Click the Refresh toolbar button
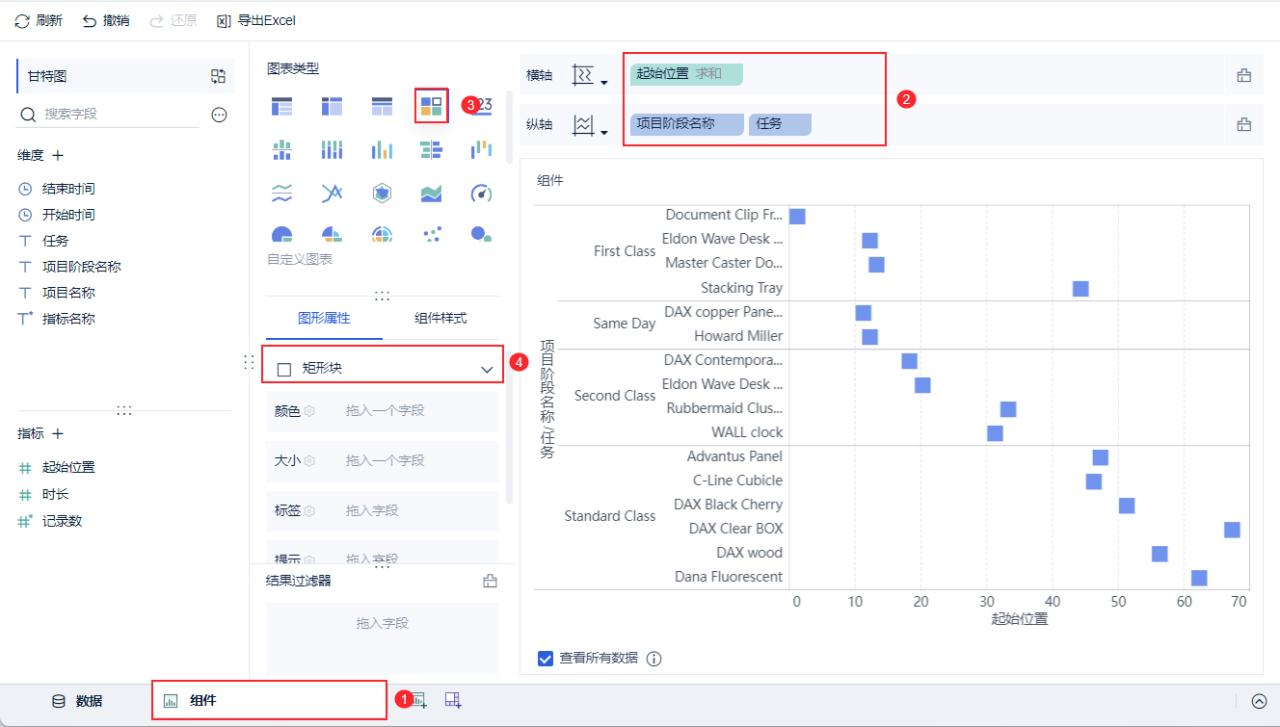This screenshot has height=727, width=1280. 38,21
